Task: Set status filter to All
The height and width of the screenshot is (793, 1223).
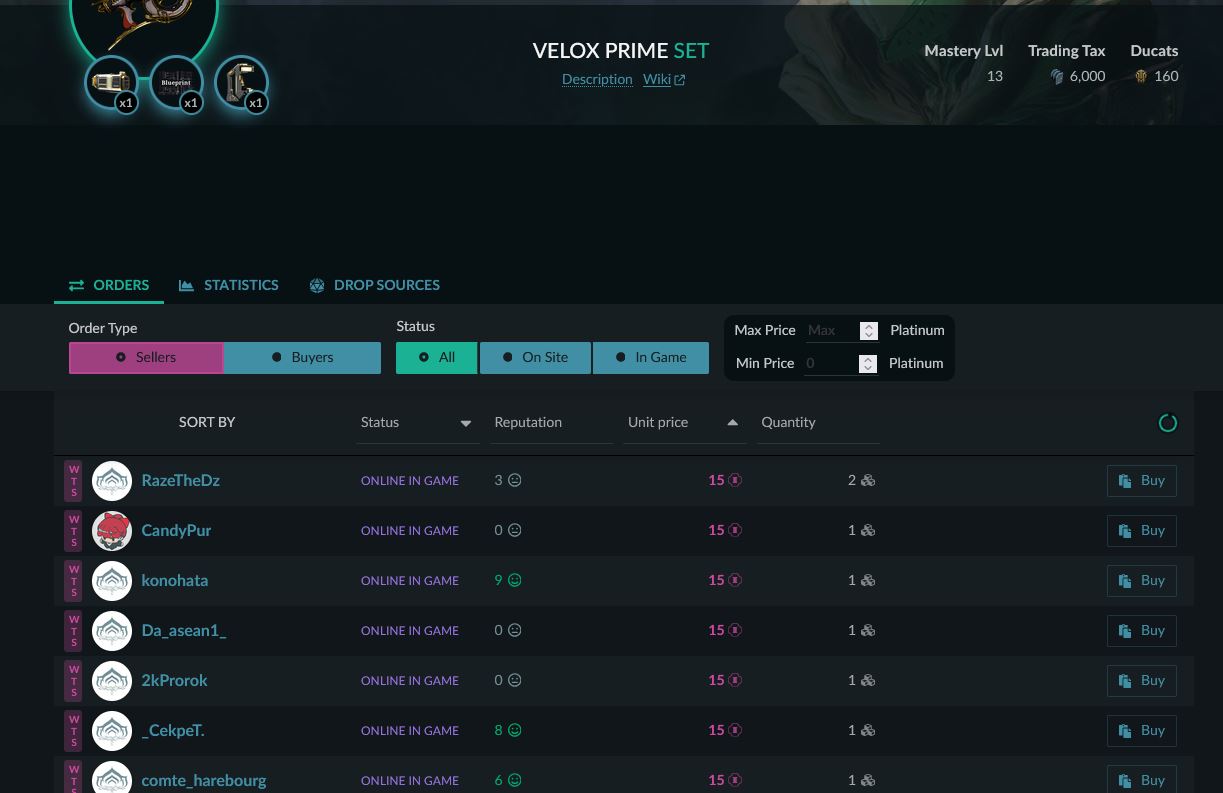Action: [x=436, y=358]
